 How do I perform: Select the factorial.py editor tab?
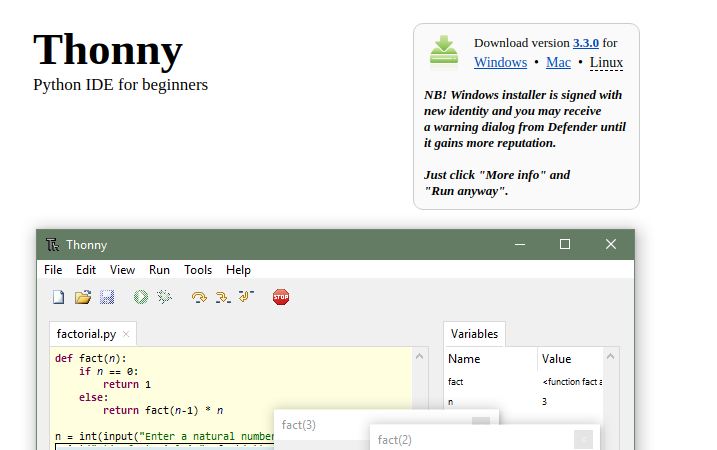click(x=86, y=334)
